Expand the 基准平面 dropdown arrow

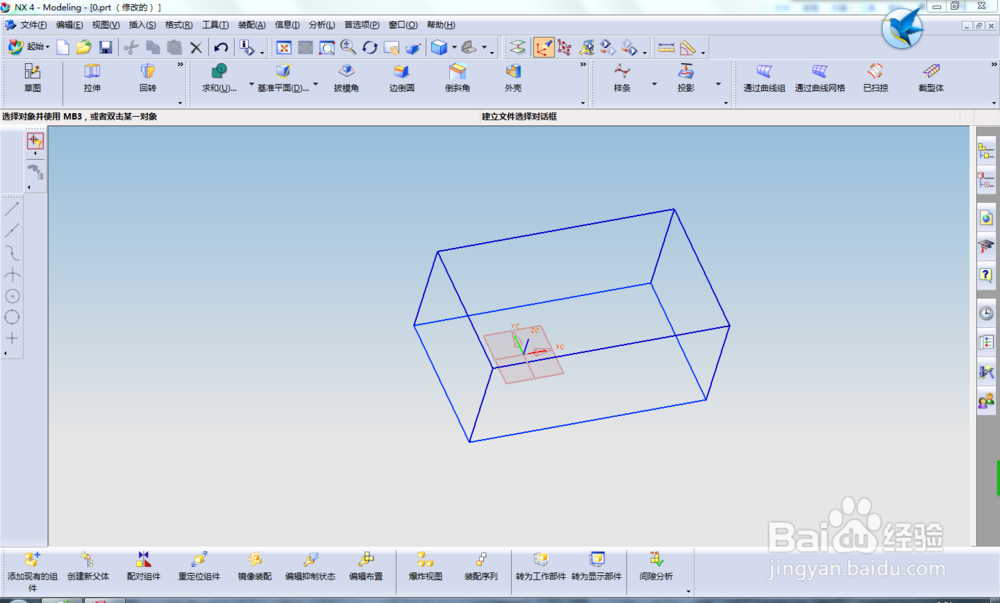316,84
